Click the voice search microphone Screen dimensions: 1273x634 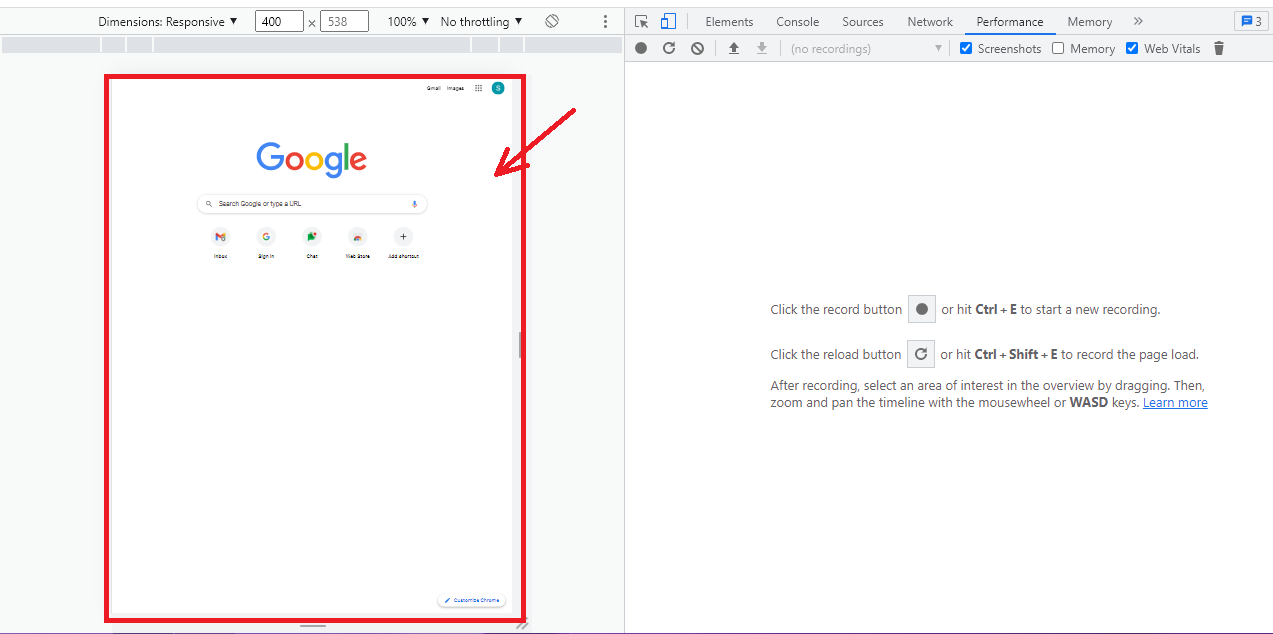[414, 204]
